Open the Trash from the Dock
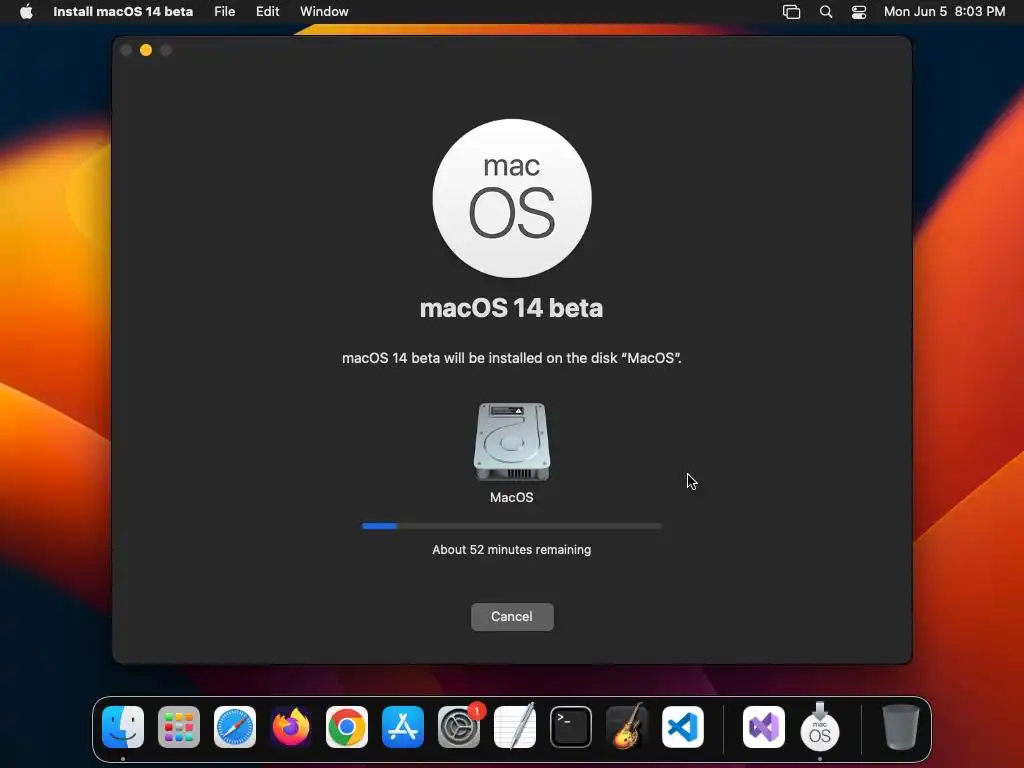Viewport: 1024px width, 768px height. pyautogui.click(x=901, y=727)
